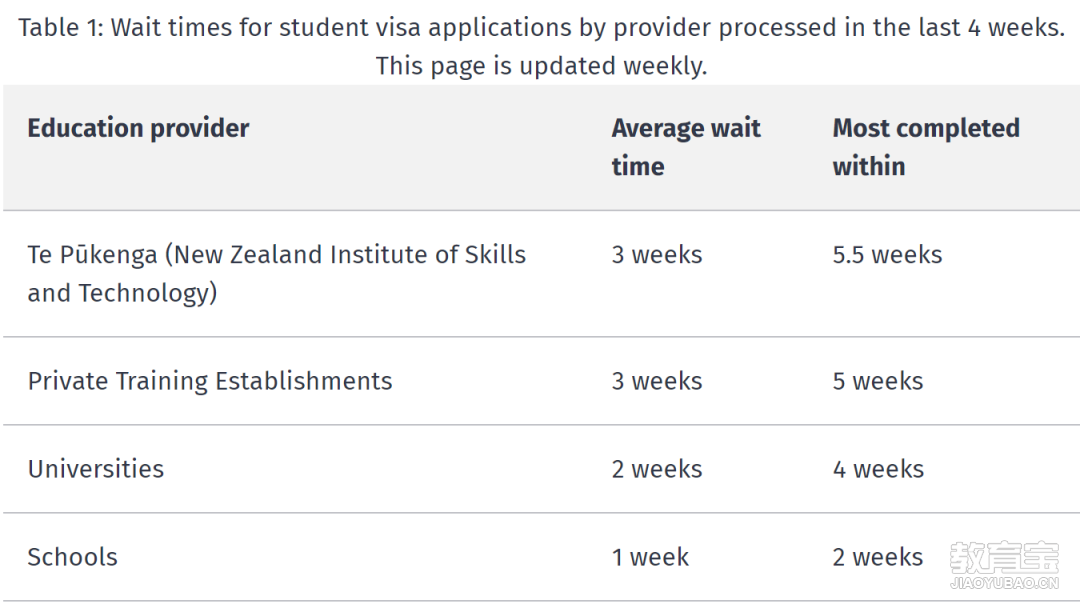Click the Education provider column header
Viewport: 1080px width, 612px height.
point(138,128)
